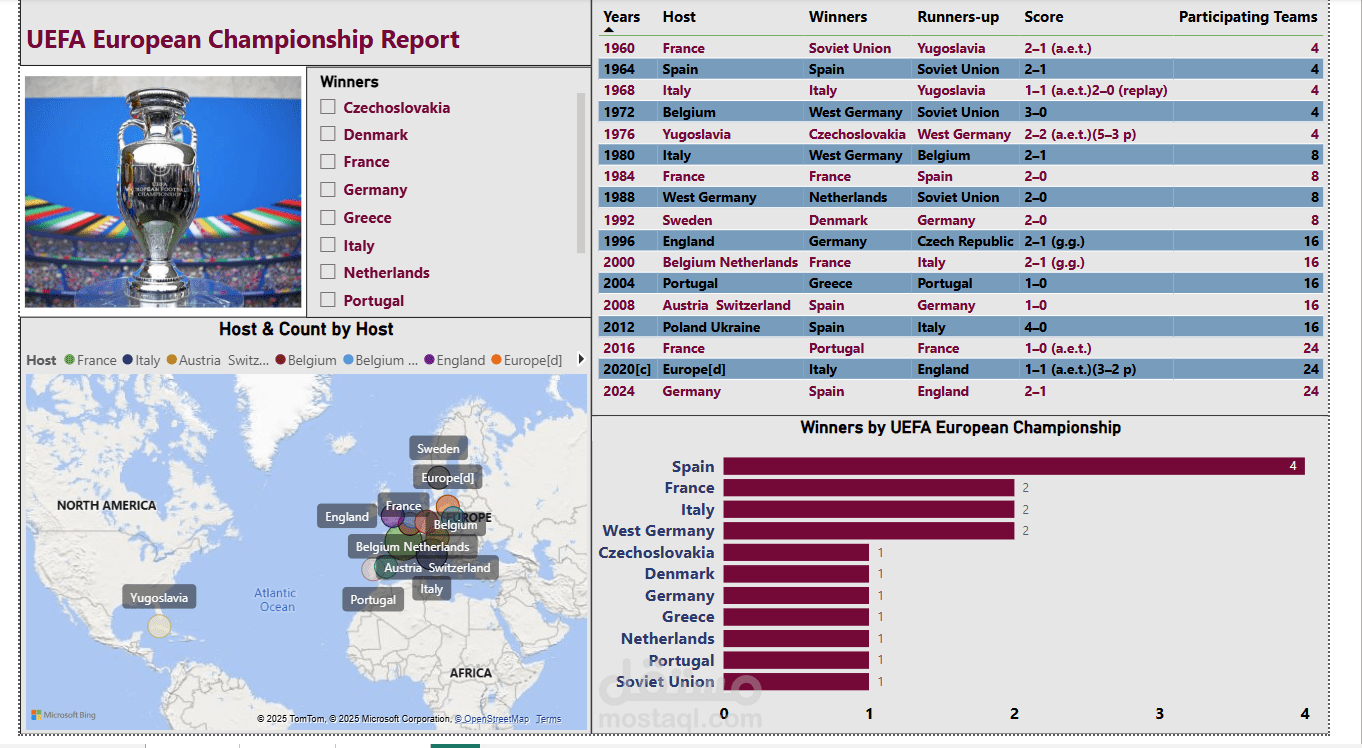The width and height of the screenshot is (1362, 748).
Task: Click the trophy image
Action: [x=163, y=192]
